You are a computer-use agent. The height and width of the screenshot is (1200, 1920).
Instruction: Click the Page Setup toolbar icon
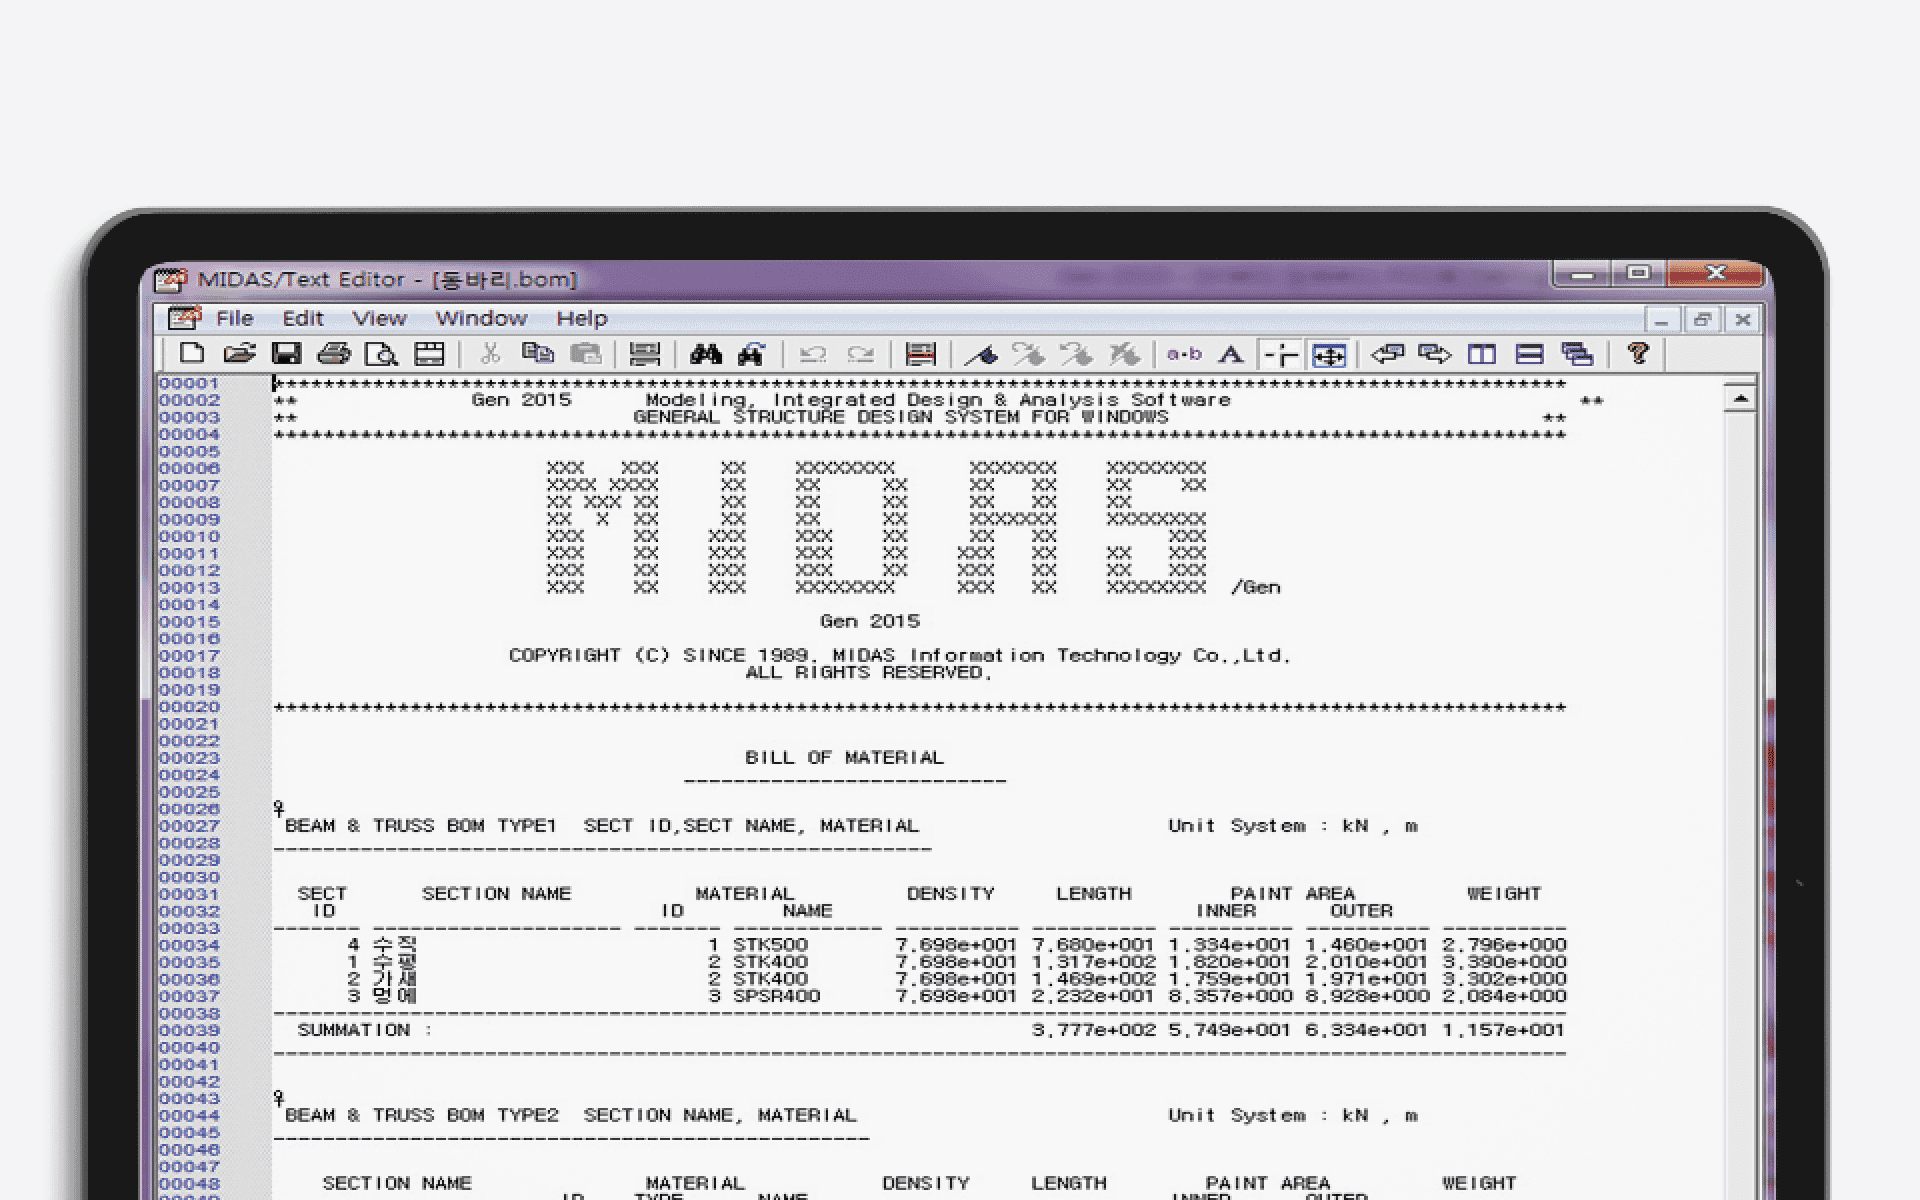coord(430,354)
